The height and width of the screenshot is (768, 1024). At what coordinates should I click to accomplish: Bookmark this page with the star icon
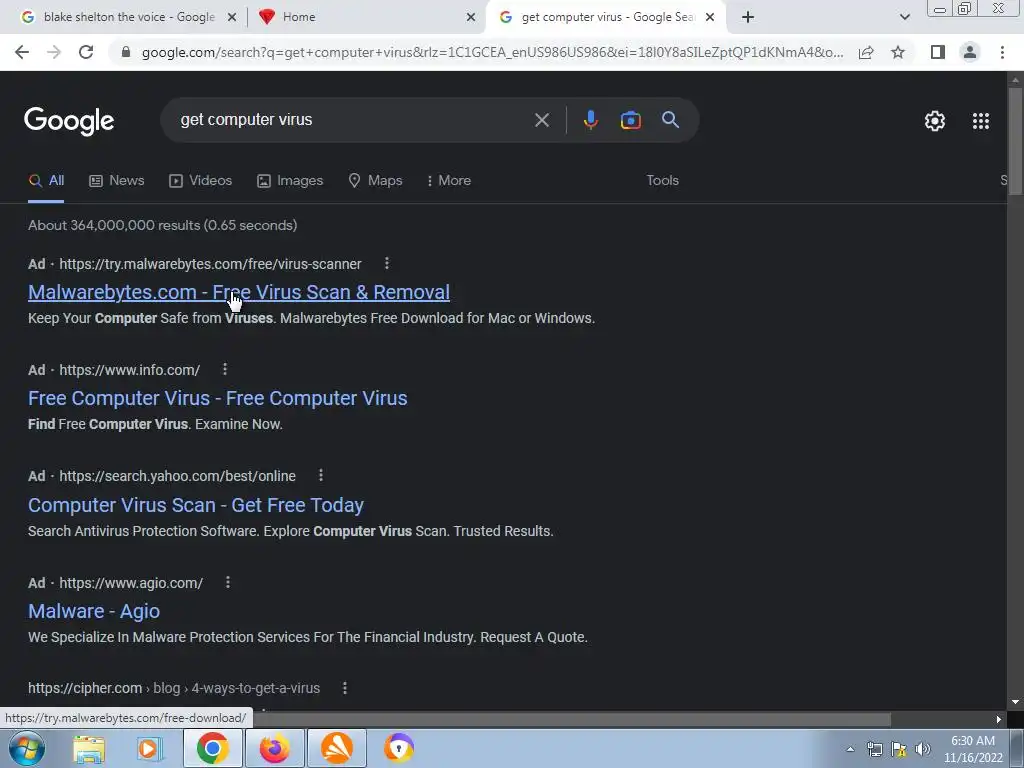coord(898,52)
